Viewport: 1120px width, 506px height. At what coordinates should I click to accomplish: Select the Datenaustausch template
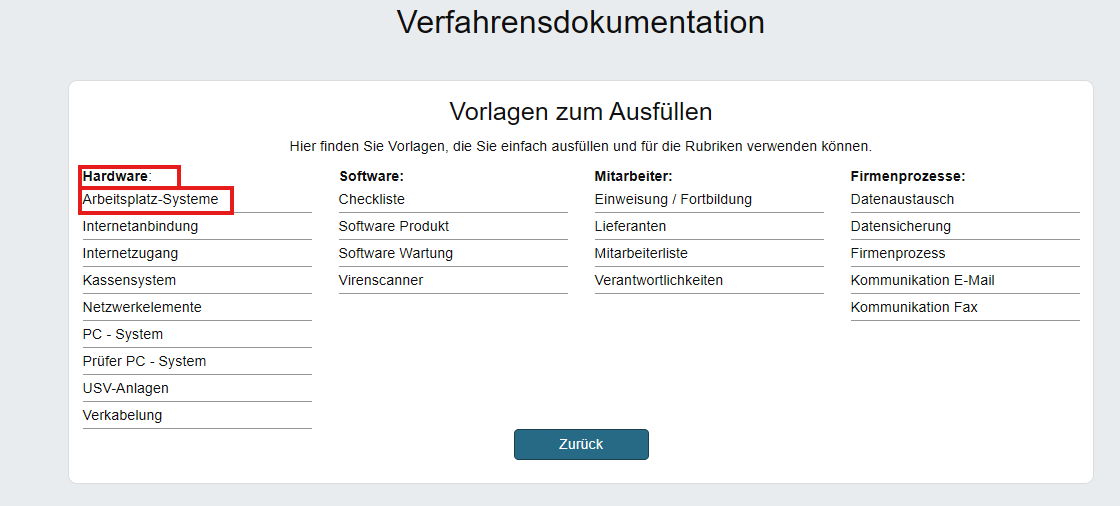point(902,199)
